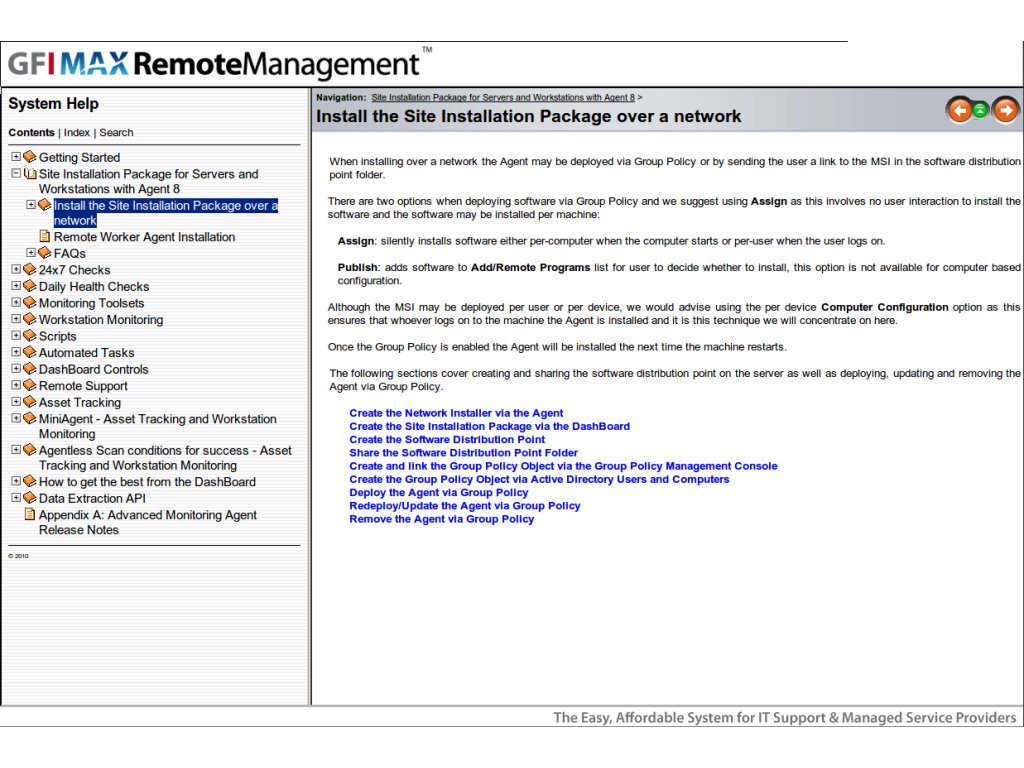Click the book icon beside DashBoard Controls
Screen dimensions: 1024x768
tap(30, 368)
